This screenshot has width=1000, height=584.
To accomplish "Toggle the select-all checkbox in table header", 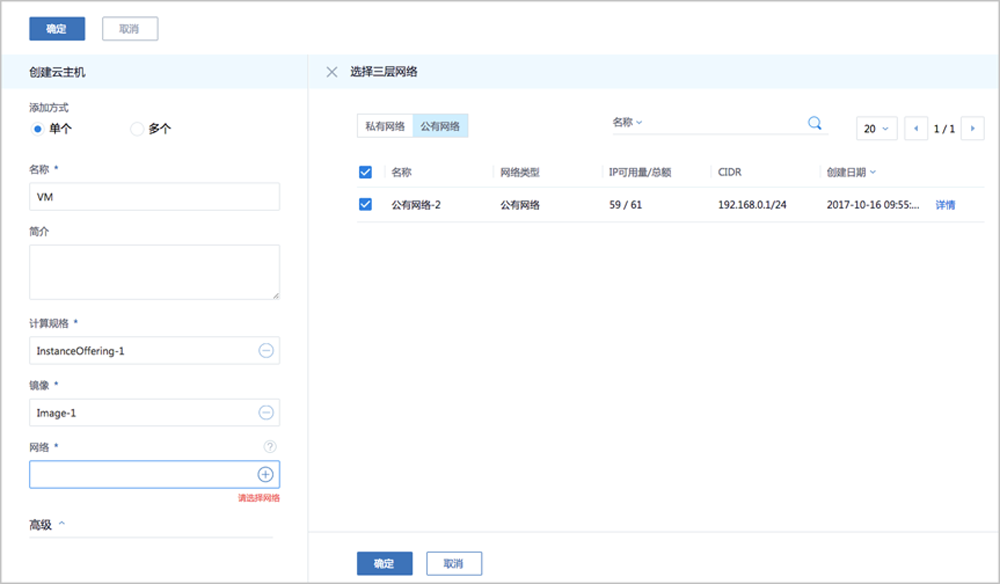I will [x=365, y=172].
